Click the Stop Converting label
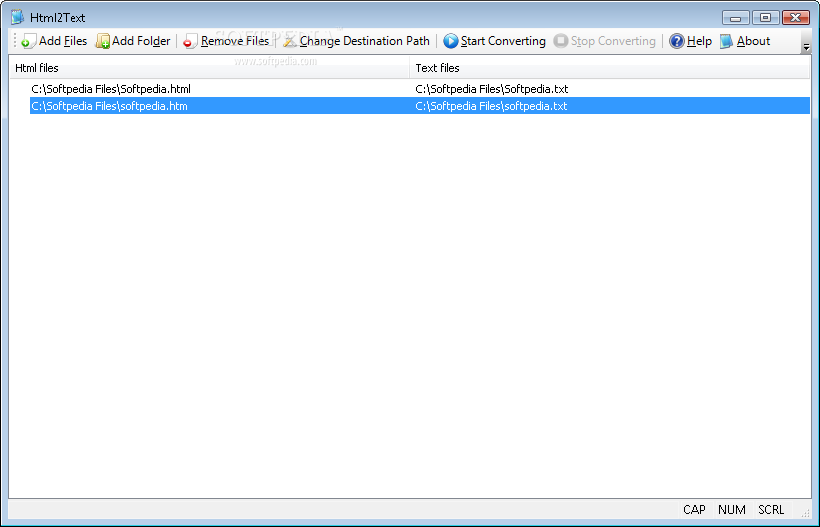This screenshot has height=527, width=820. [x=613, y=41]
